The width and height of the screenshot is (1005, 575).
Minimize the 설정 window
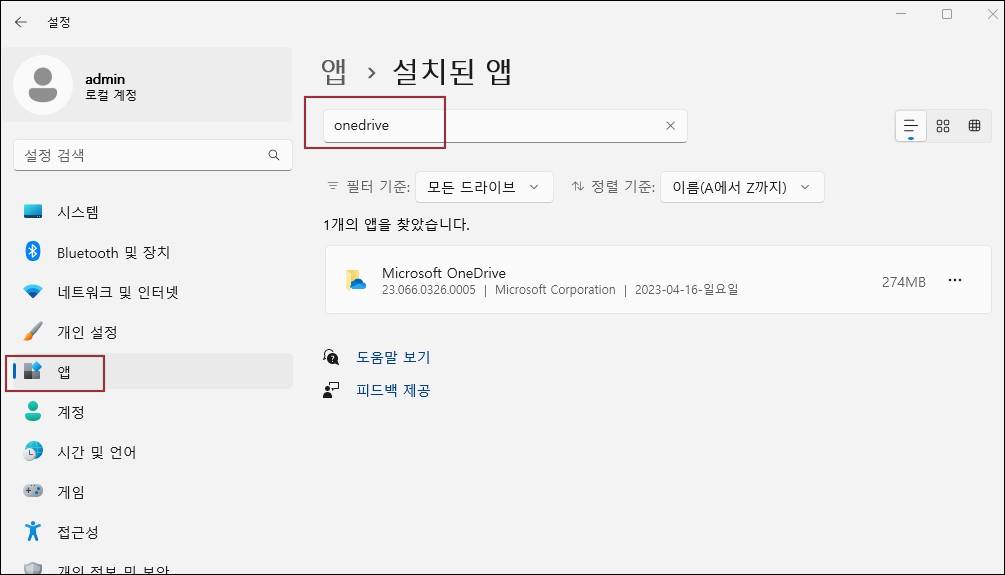coord(901,14)
